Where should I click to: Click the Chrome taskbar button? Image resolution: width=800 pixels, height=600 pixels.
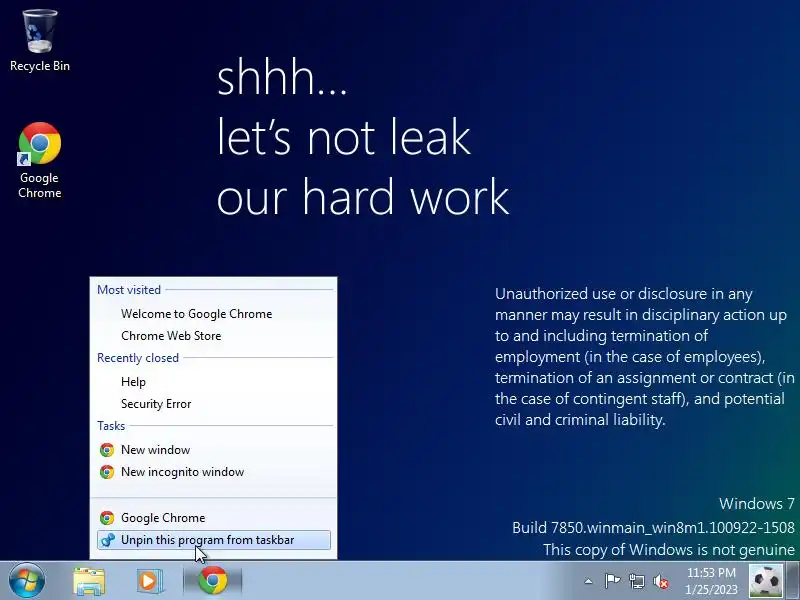pyautogui.click(x=213, y=581)
